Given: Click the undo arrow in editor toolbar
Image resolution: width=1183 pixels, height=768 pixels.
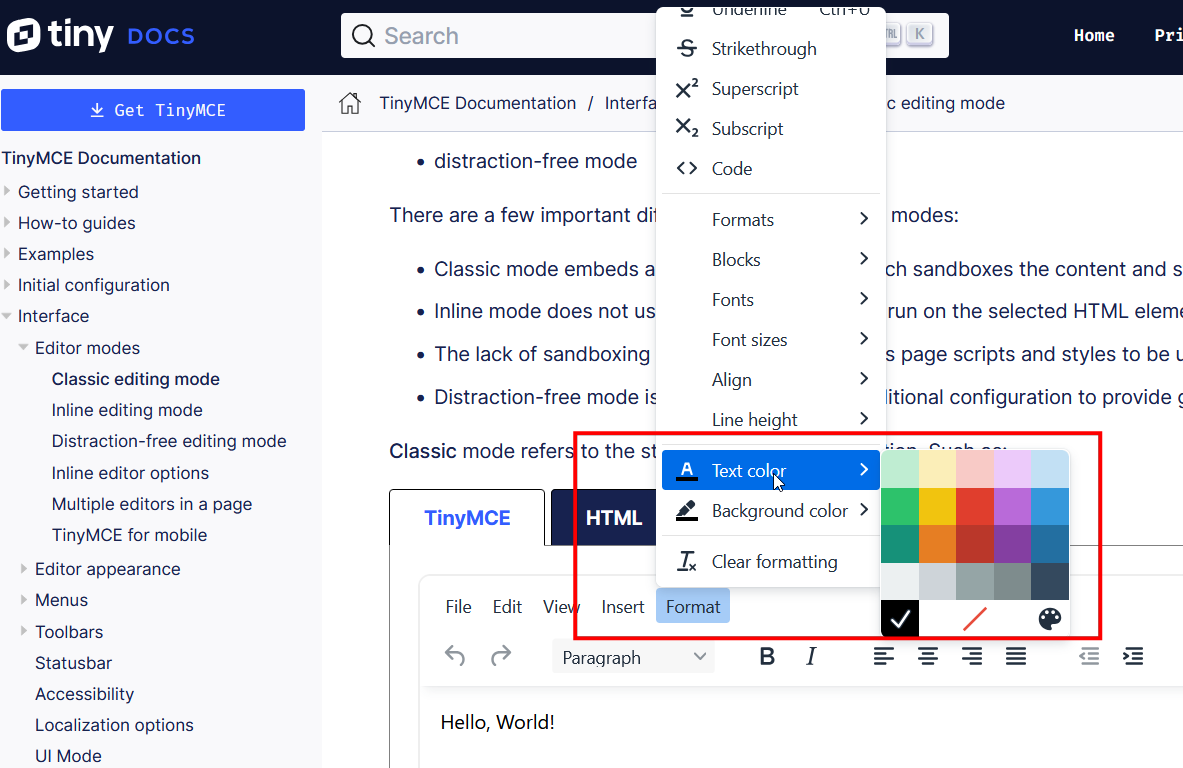Looking at the screenshot, I should (455, 656).
